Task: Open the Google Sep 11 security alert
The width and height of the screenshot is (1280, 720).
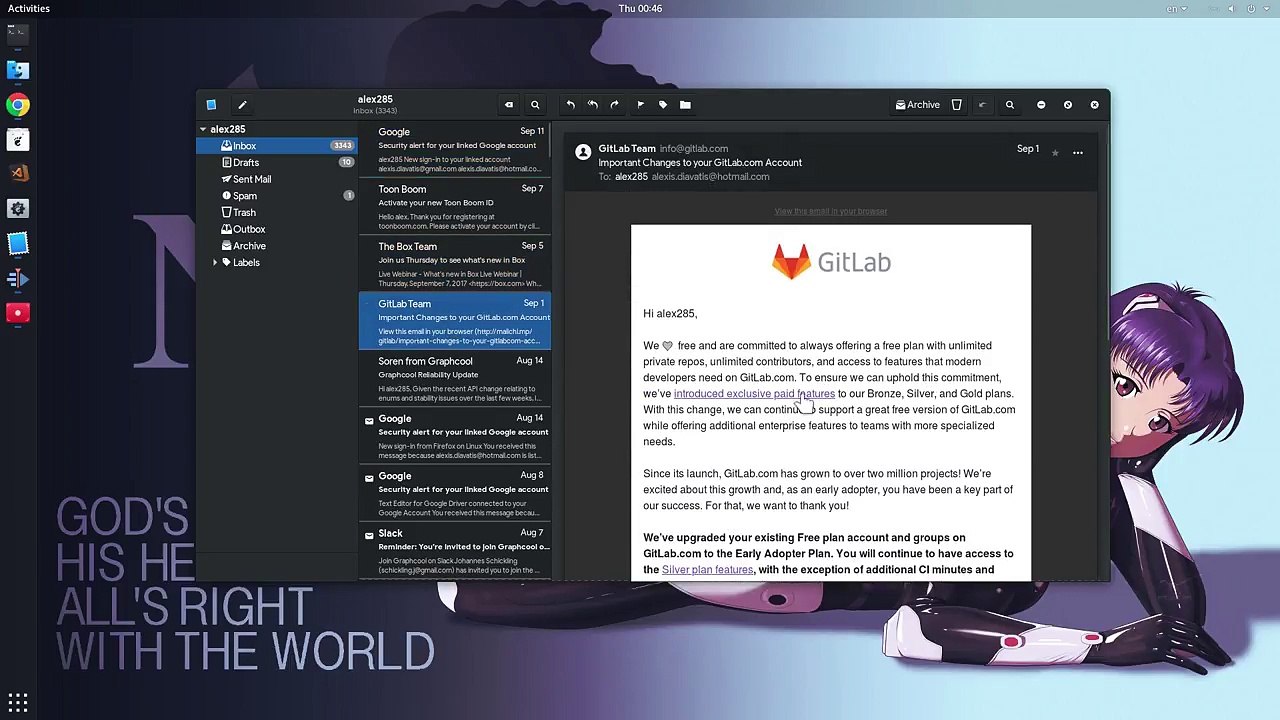Action: point(454,149)
